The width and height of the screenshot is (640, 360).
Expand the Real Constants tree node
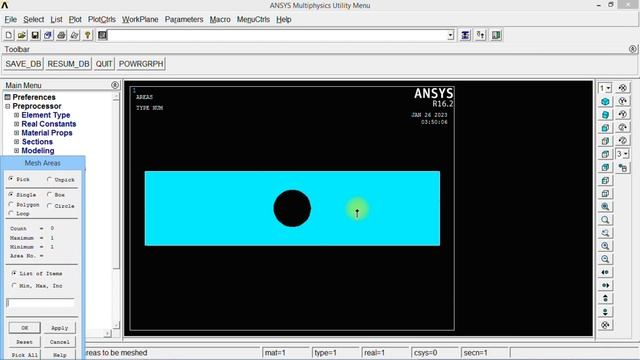[x=16, y=124]
